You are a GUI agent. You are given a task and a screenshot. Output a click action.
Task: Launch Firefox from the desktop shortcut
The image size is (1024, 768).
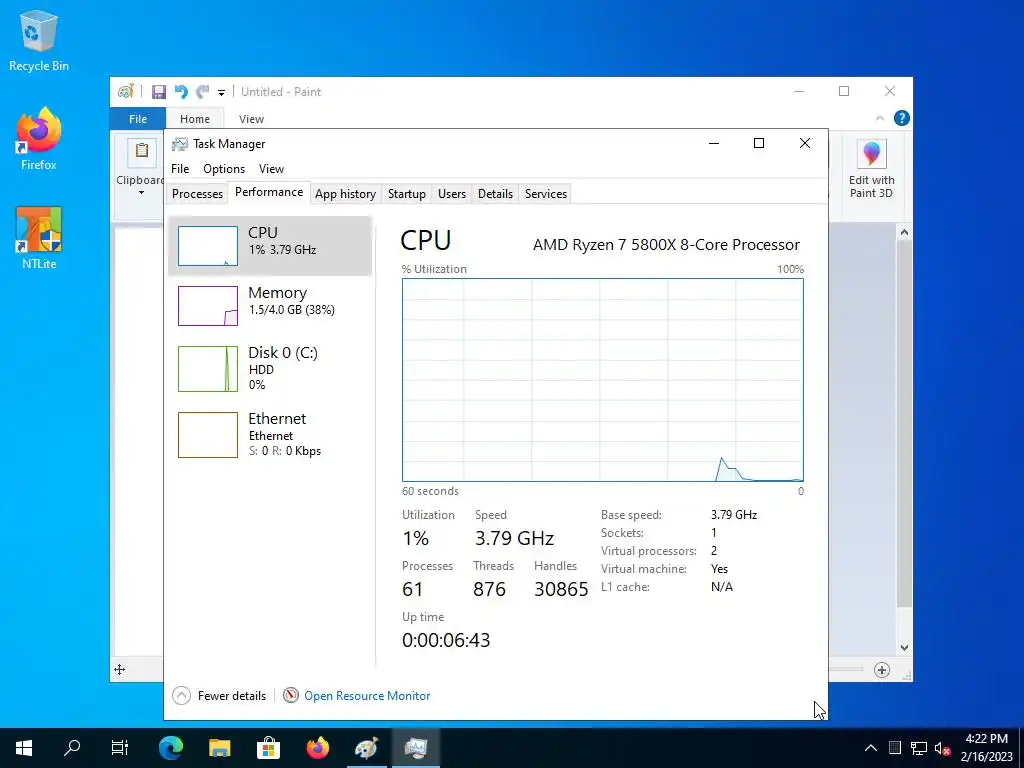[x=39, y=139]
